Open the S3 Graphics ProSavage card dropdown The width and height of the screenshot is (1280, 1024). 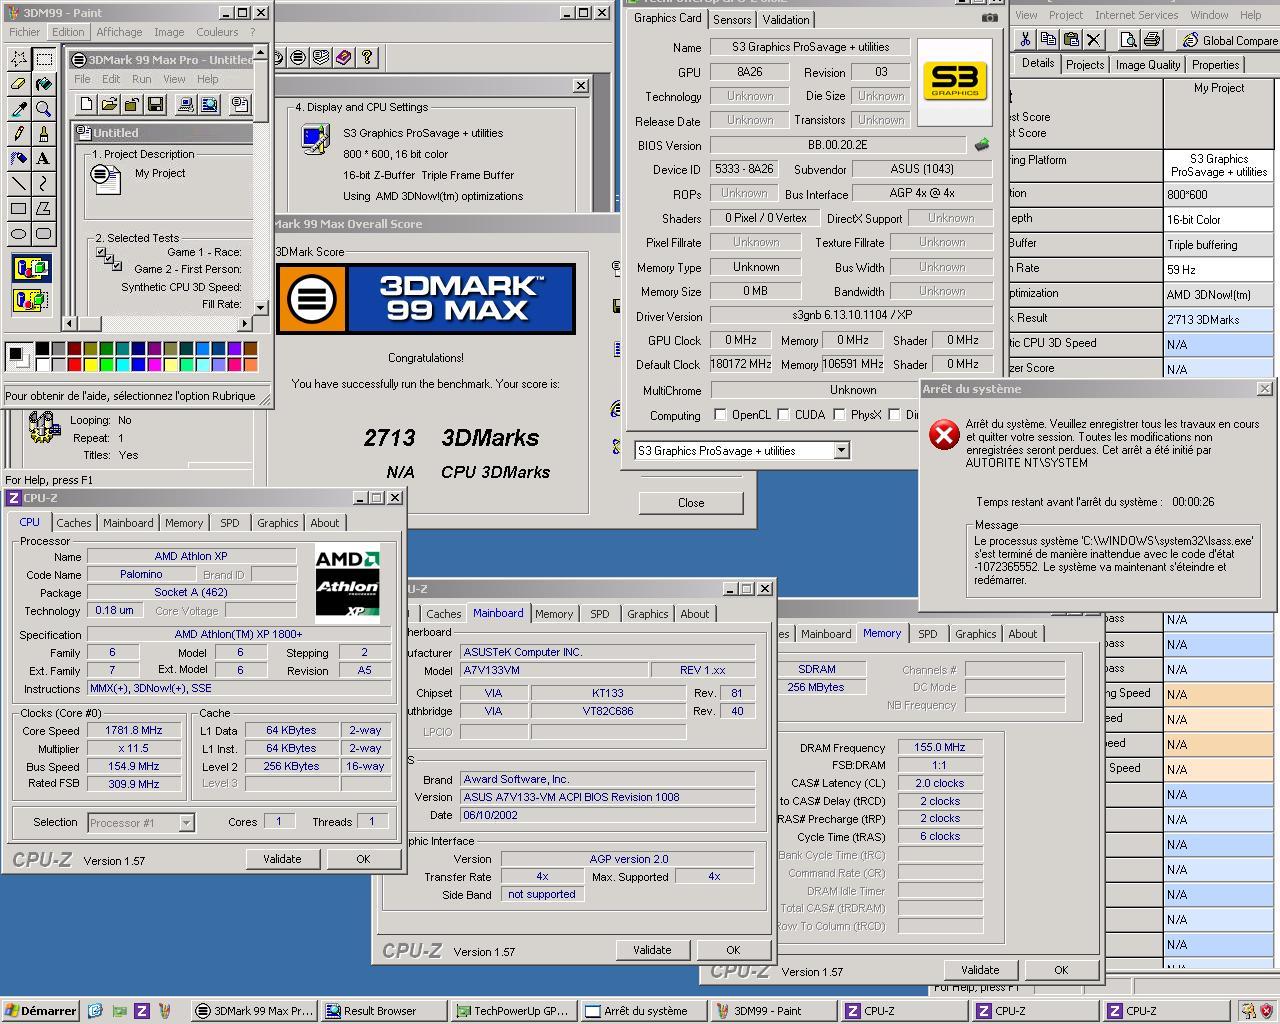point(841,451)
